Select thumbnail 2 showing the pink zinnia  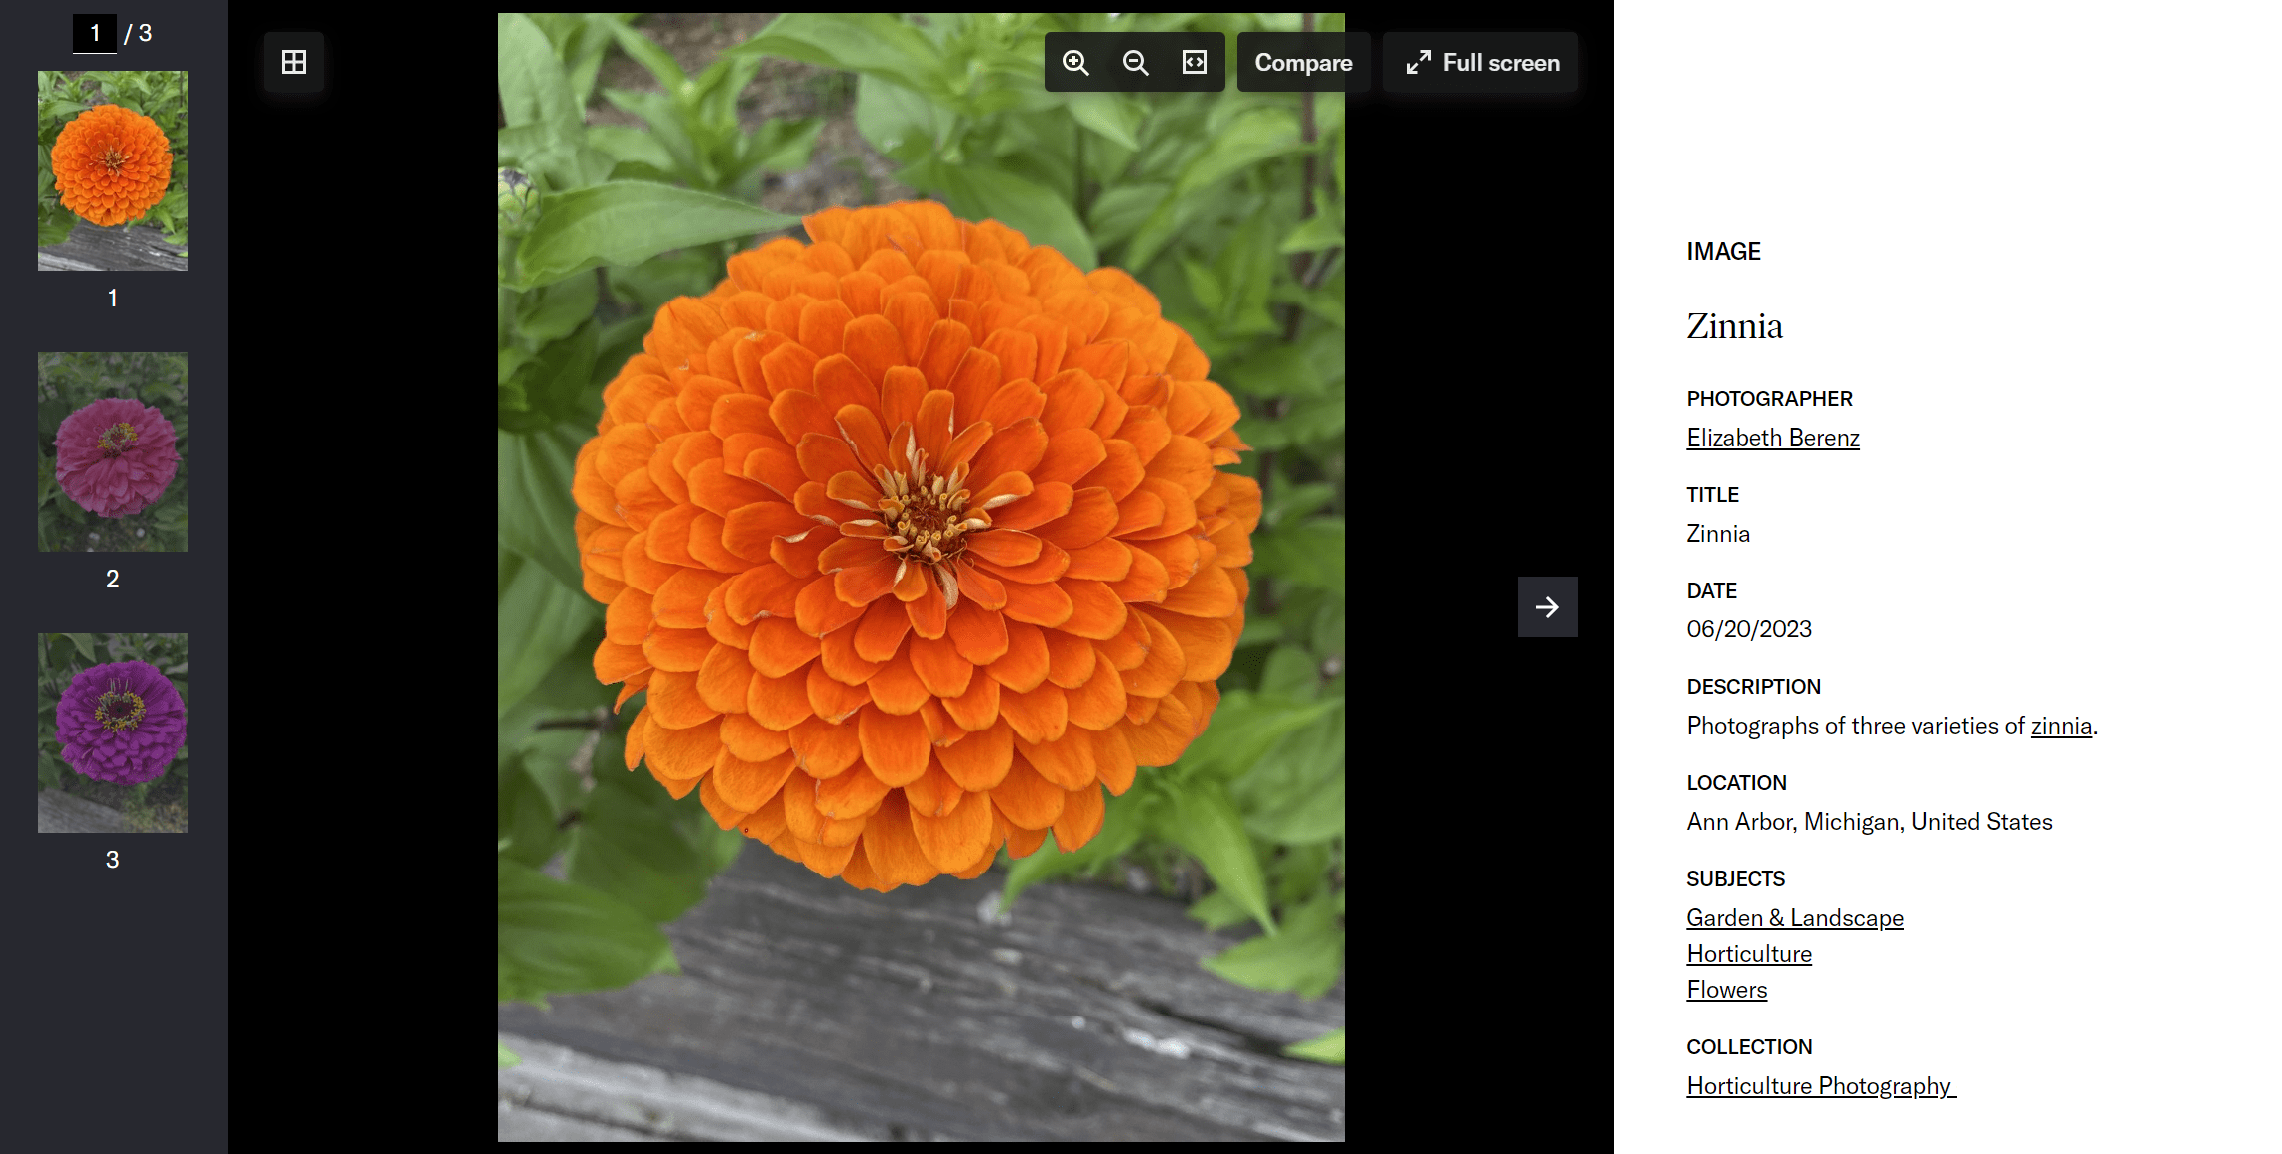pos(112,451)
